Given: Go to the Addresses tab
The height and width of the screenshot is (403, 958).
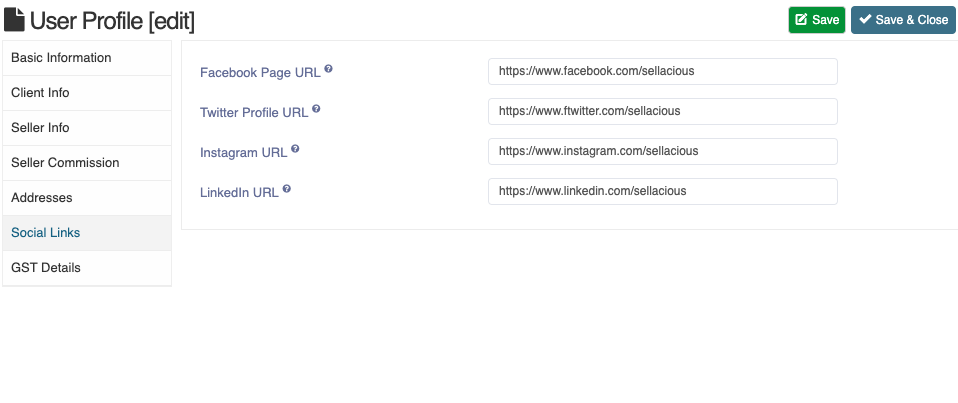Looking at the screenshot, I should pos(87,198).
